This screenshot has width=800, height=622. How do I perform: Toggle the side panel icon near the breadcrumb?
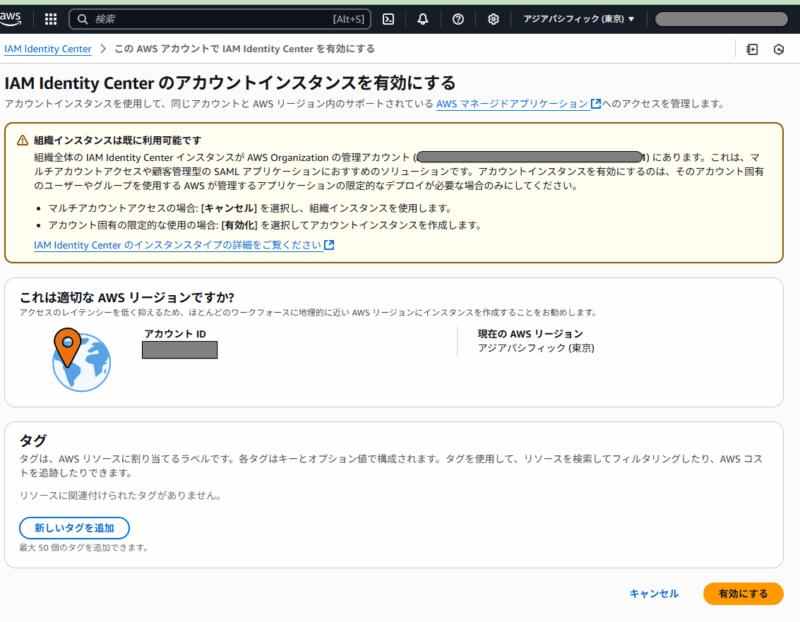coord(752,49)
